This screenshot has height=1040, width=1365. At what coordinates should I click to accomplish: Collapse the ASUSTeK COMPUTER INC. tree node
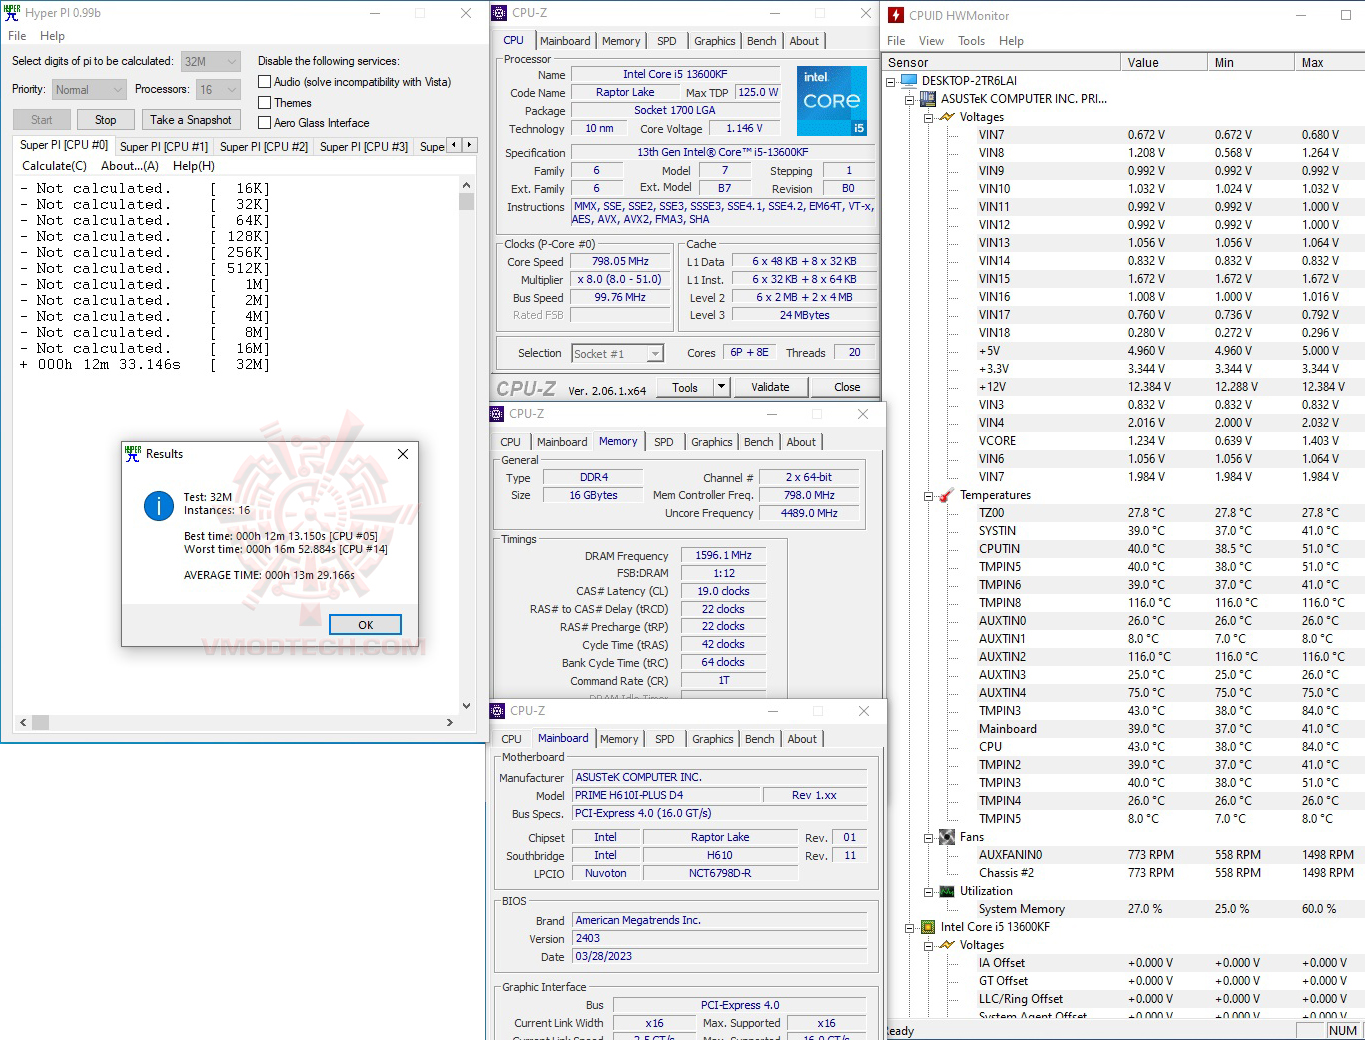[909, 99]
